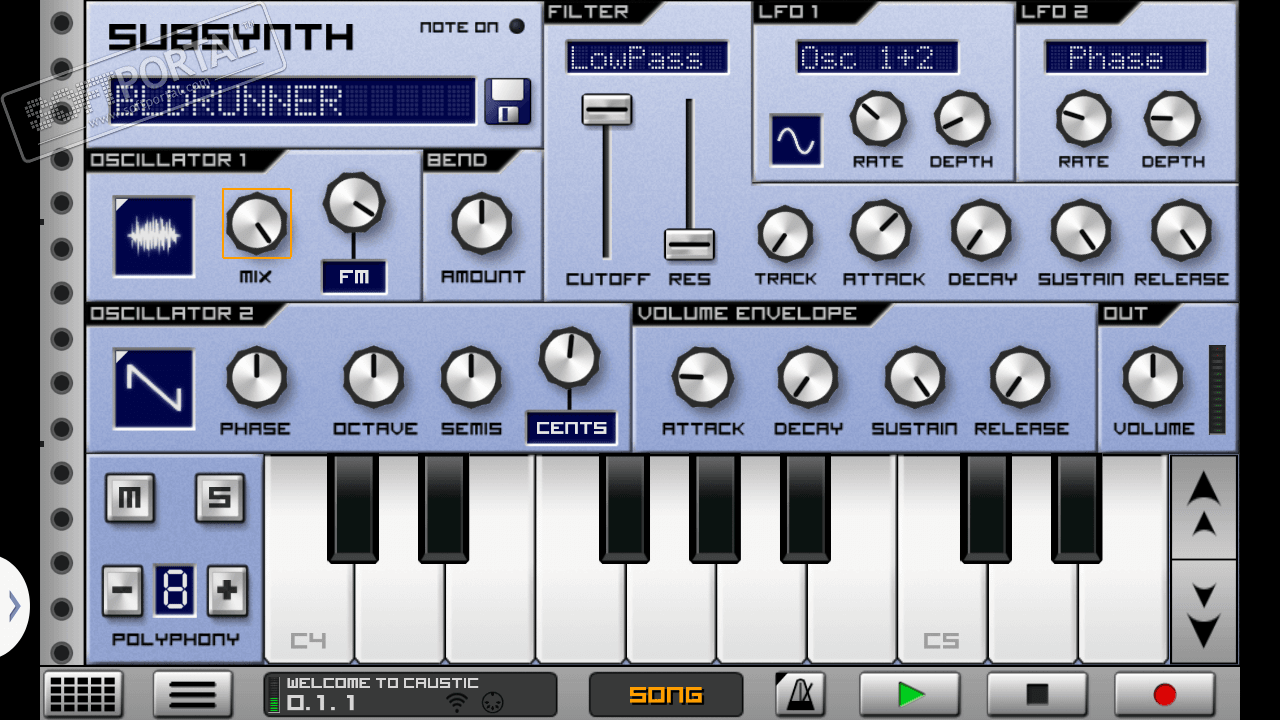Open the LFO 1 target display Osc 1+2
The height and width of the screenshot is (720, 1280).
[877, 58]
